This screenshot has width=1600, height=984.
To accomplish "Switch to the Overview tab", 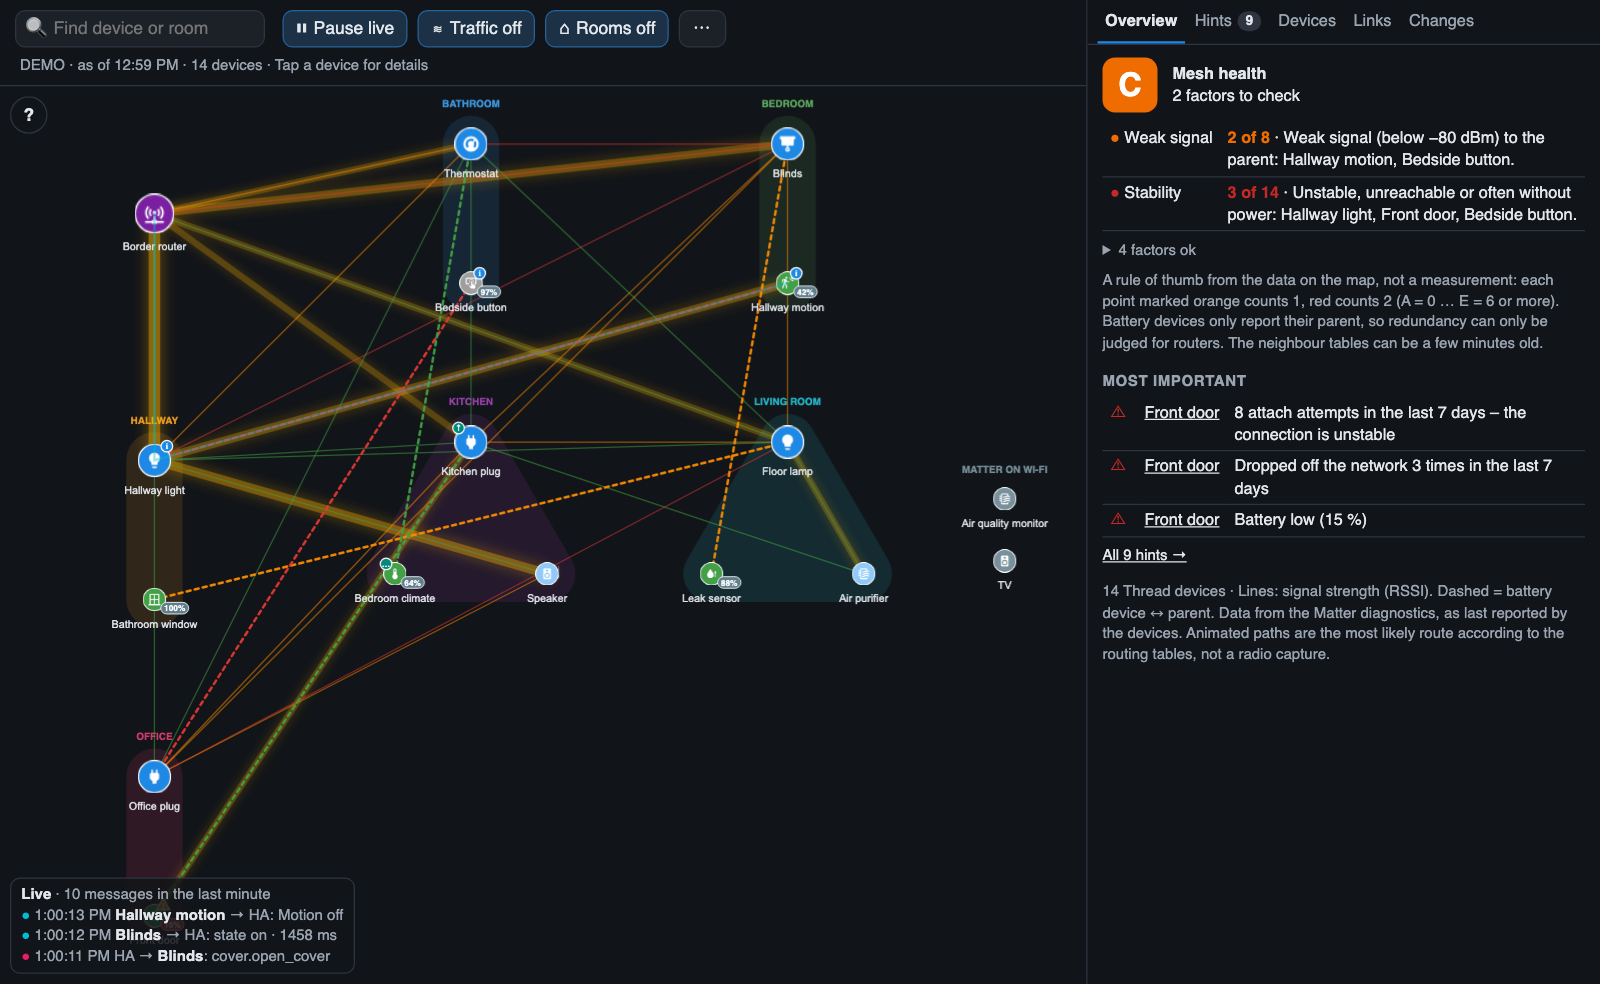I will (1141, 21).
